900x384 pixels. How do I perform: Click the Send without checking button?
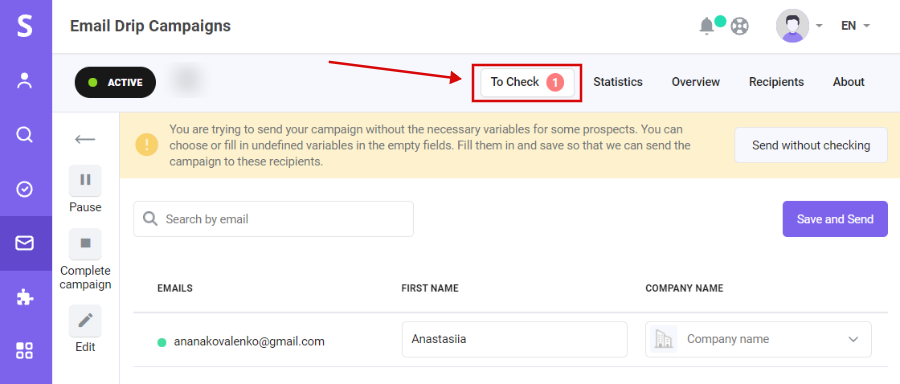coord(811,145)
